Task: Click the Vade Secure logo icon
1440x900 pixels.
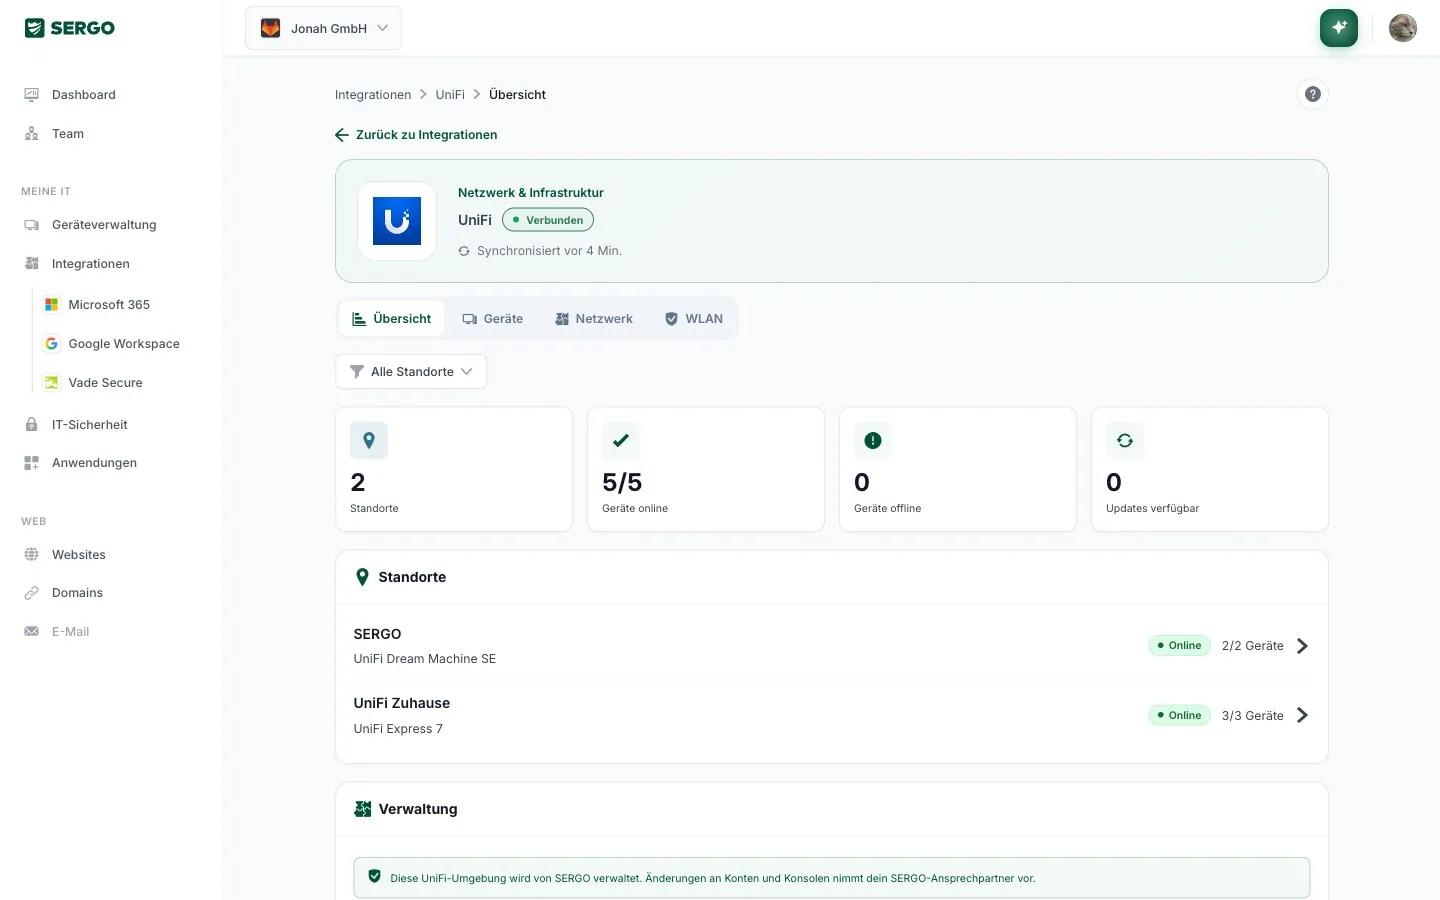Action: point(51,383)
